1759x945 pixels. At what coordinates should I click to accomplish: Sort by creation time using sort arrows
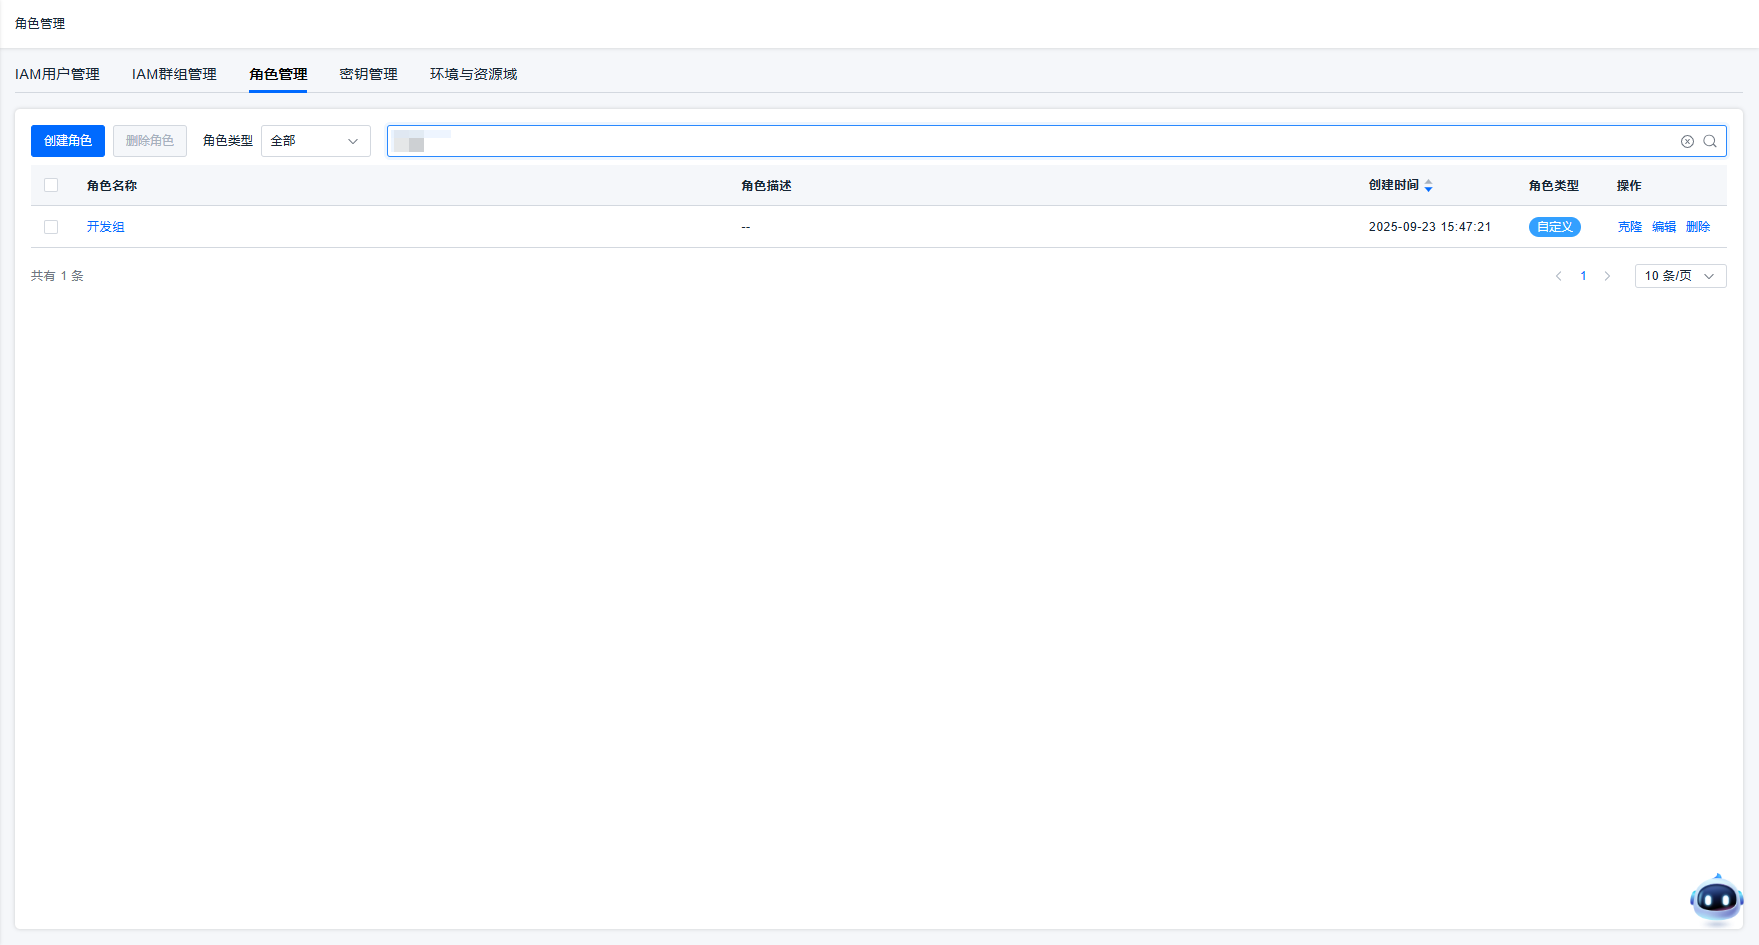coord(1428,186)
